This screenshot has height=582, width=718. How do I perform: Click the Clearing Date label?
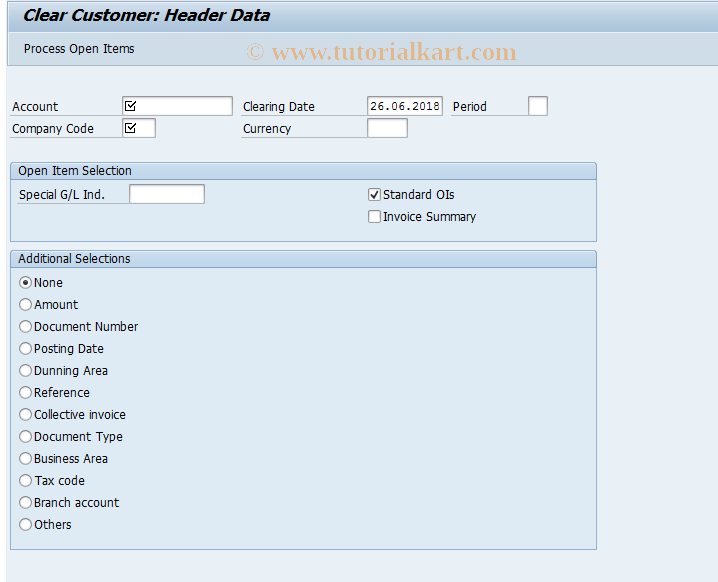pyautogui.click(x=279, y=107)
